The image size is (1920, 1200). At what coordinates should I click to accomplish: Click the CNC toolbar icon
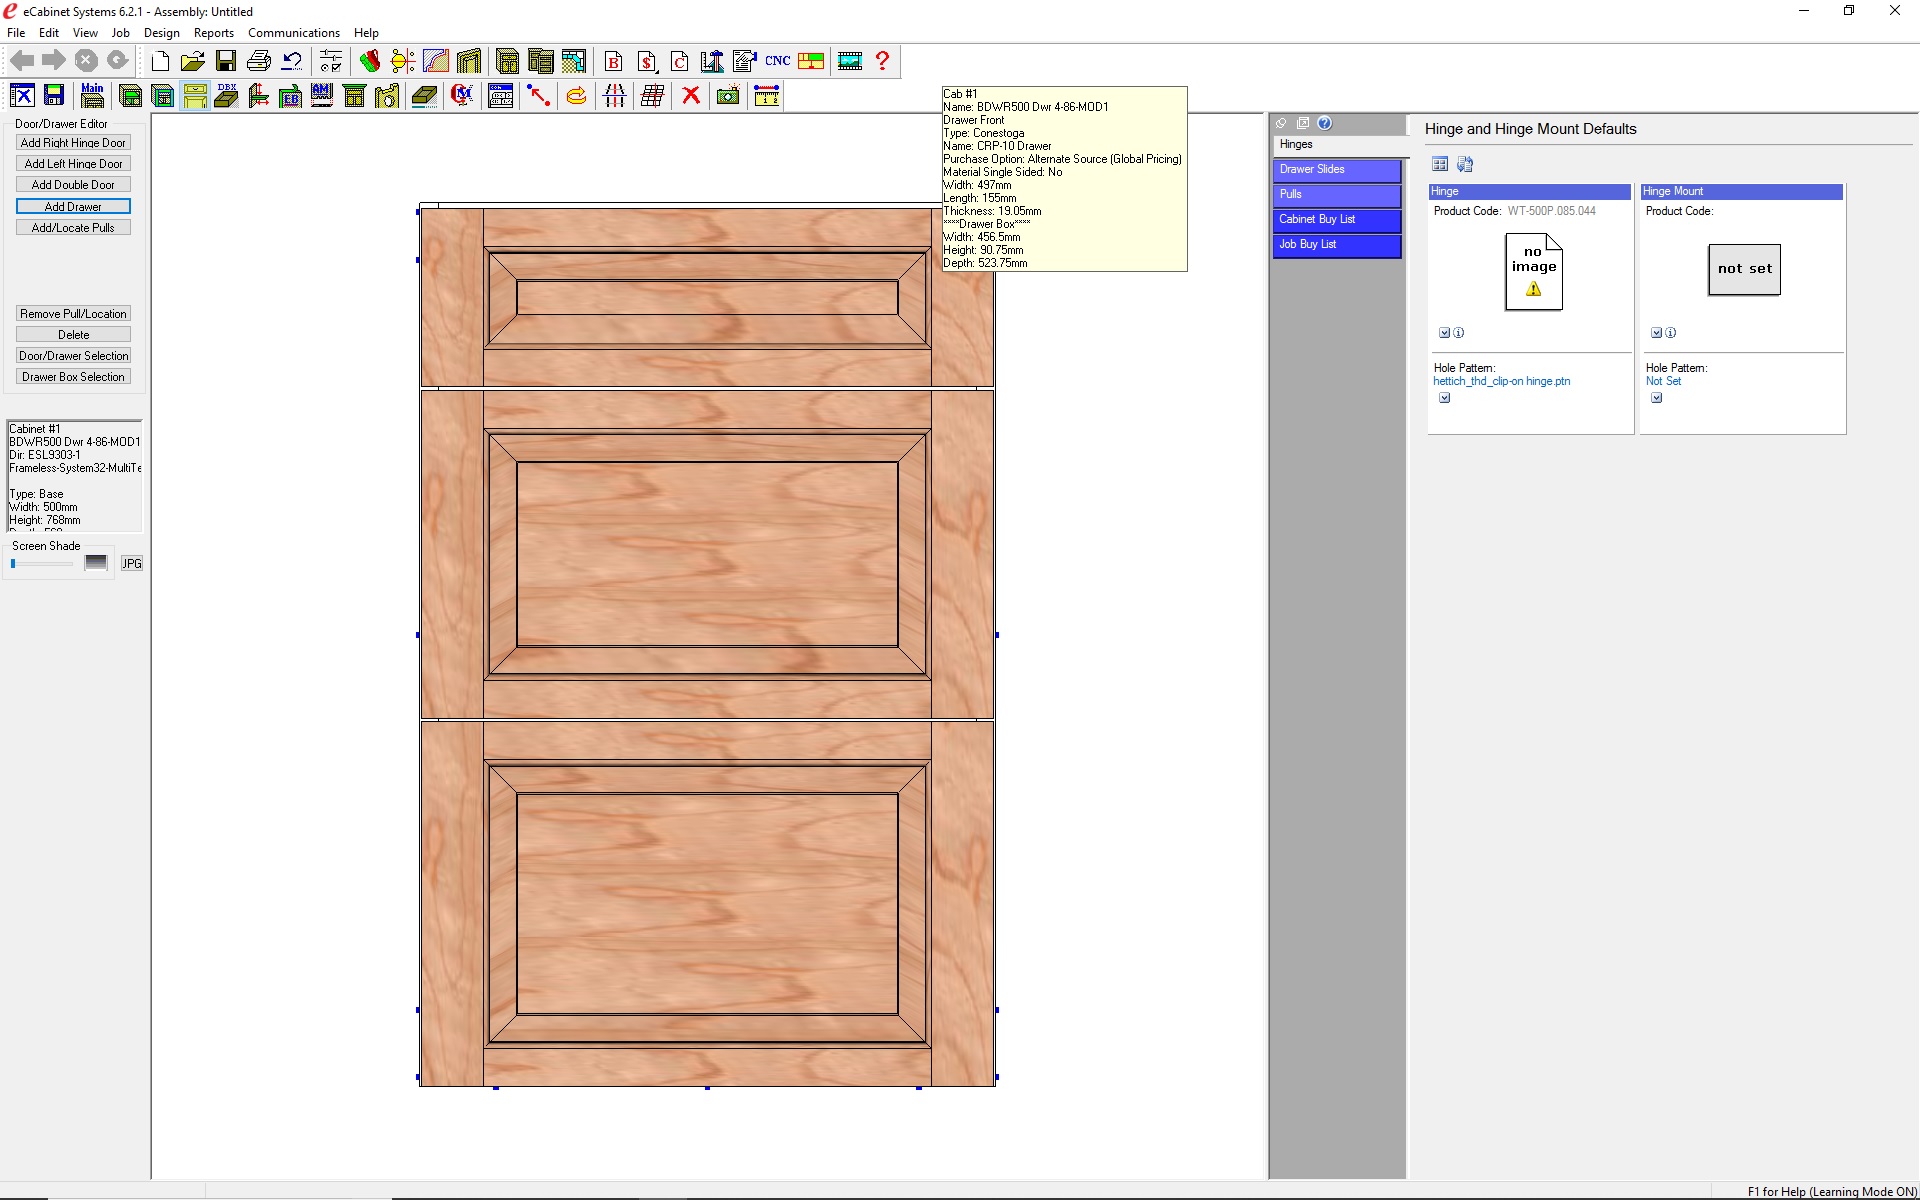(777, 61)
